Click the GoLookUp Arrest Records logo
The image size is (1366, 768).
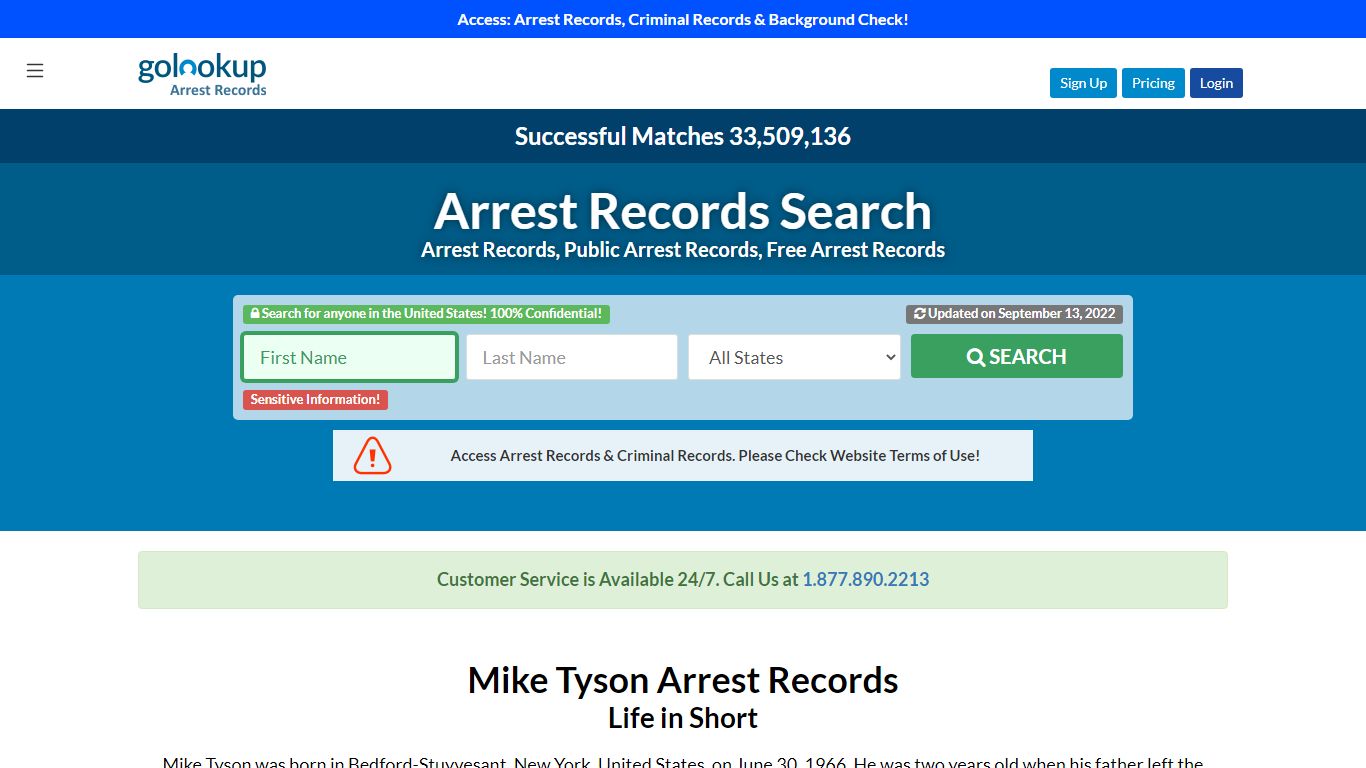[x=202, y=75]
